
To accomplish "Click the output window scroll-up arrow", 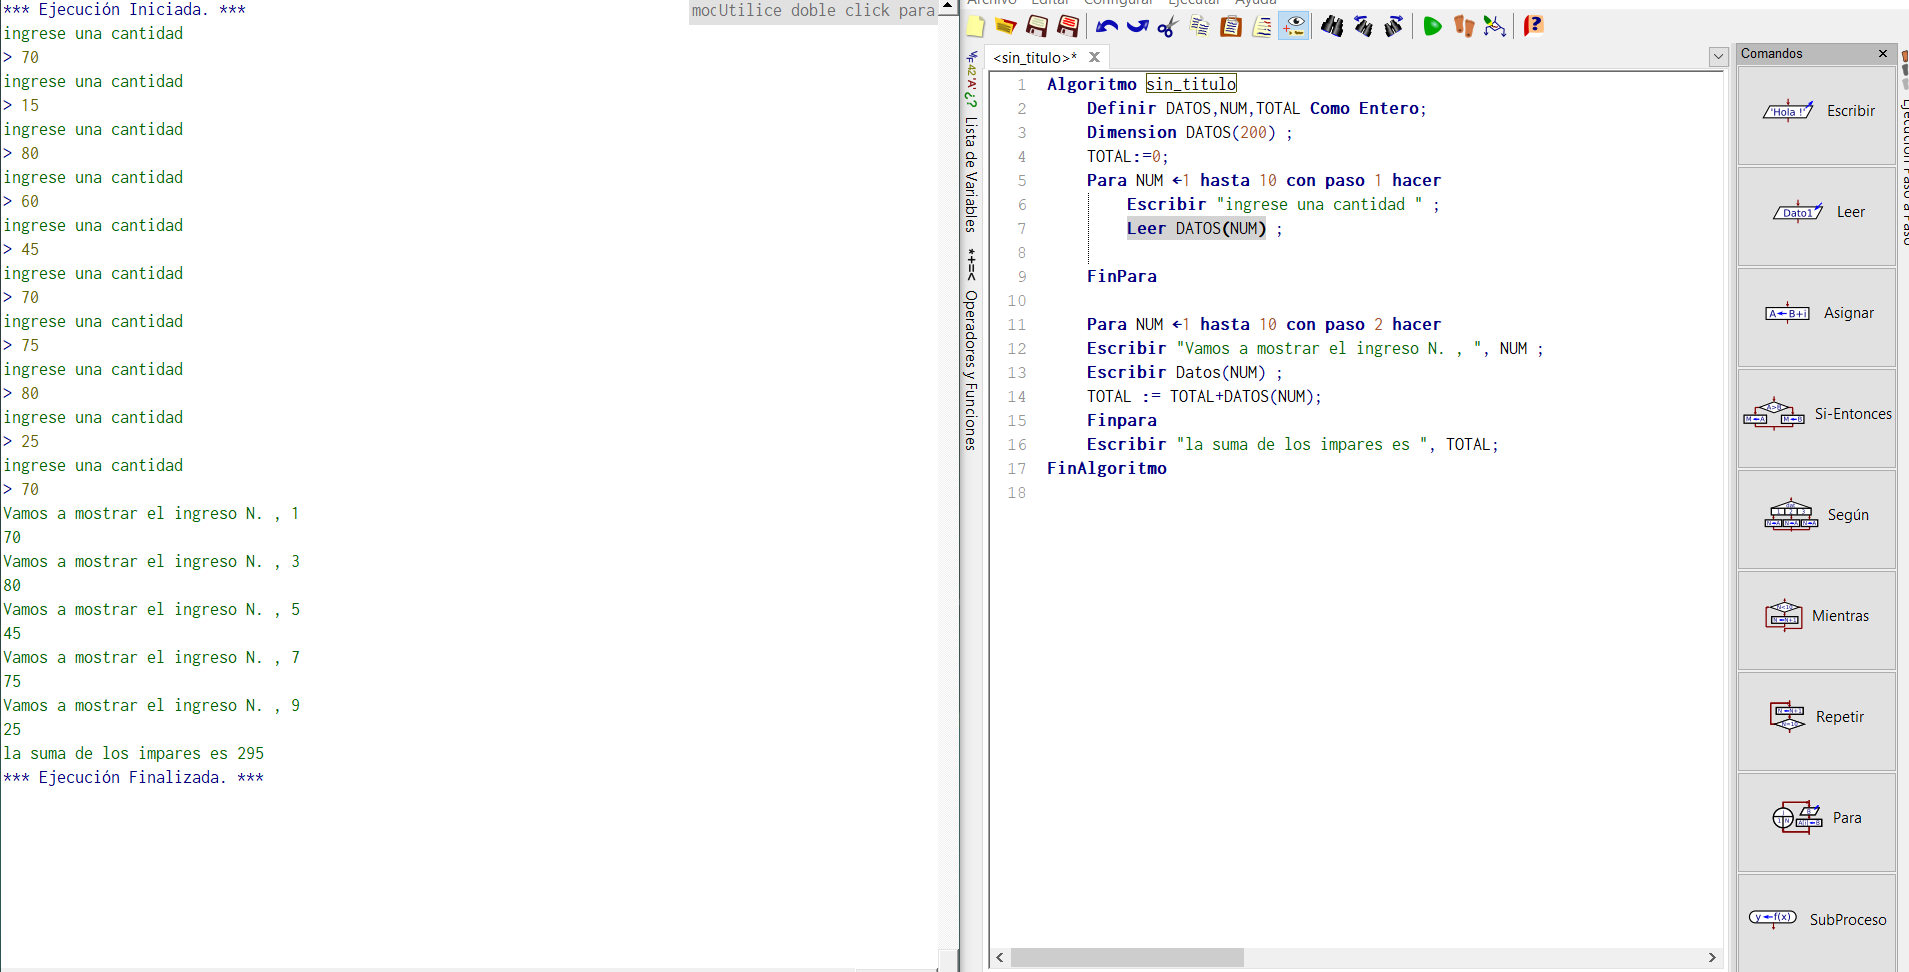I will pyautogui.click(x=947, y=7).
